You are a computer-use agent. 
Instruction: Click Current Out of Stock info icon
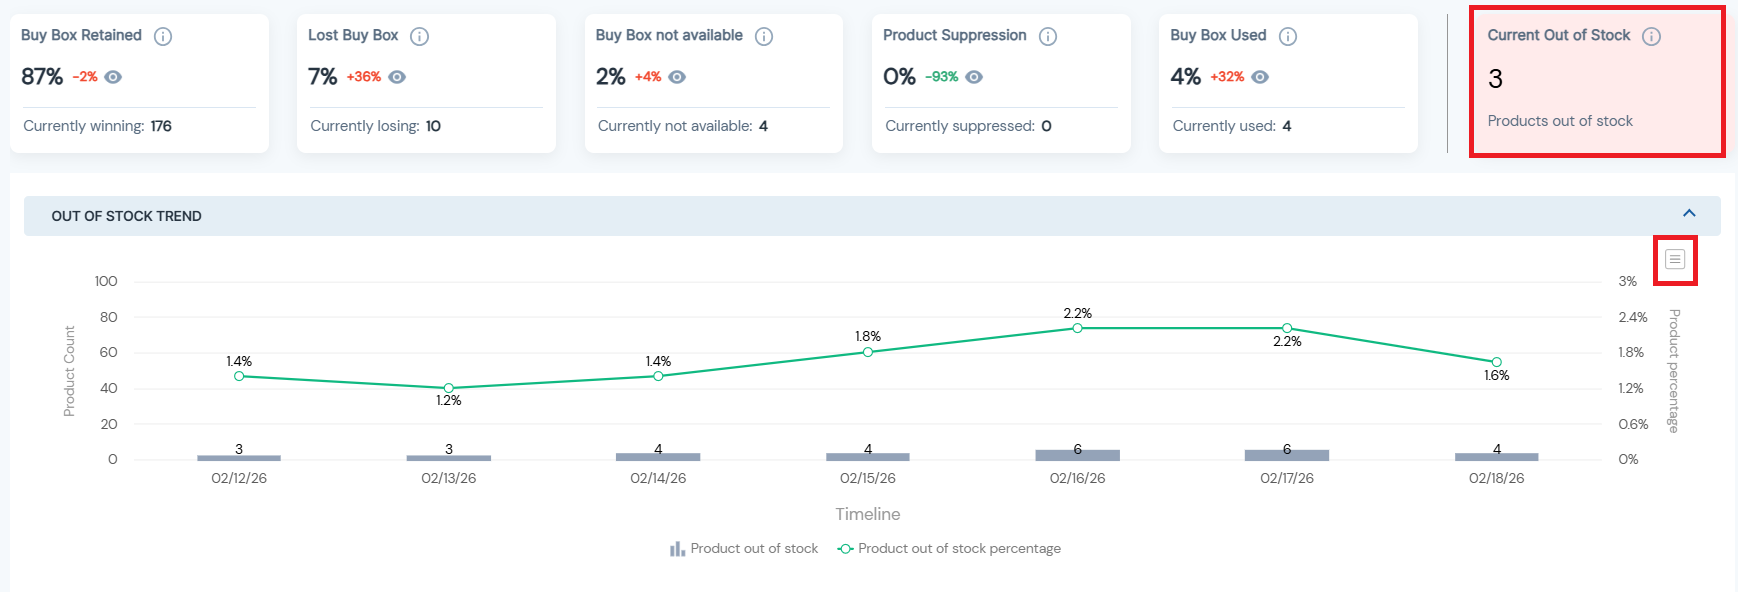pos(1652,36)
